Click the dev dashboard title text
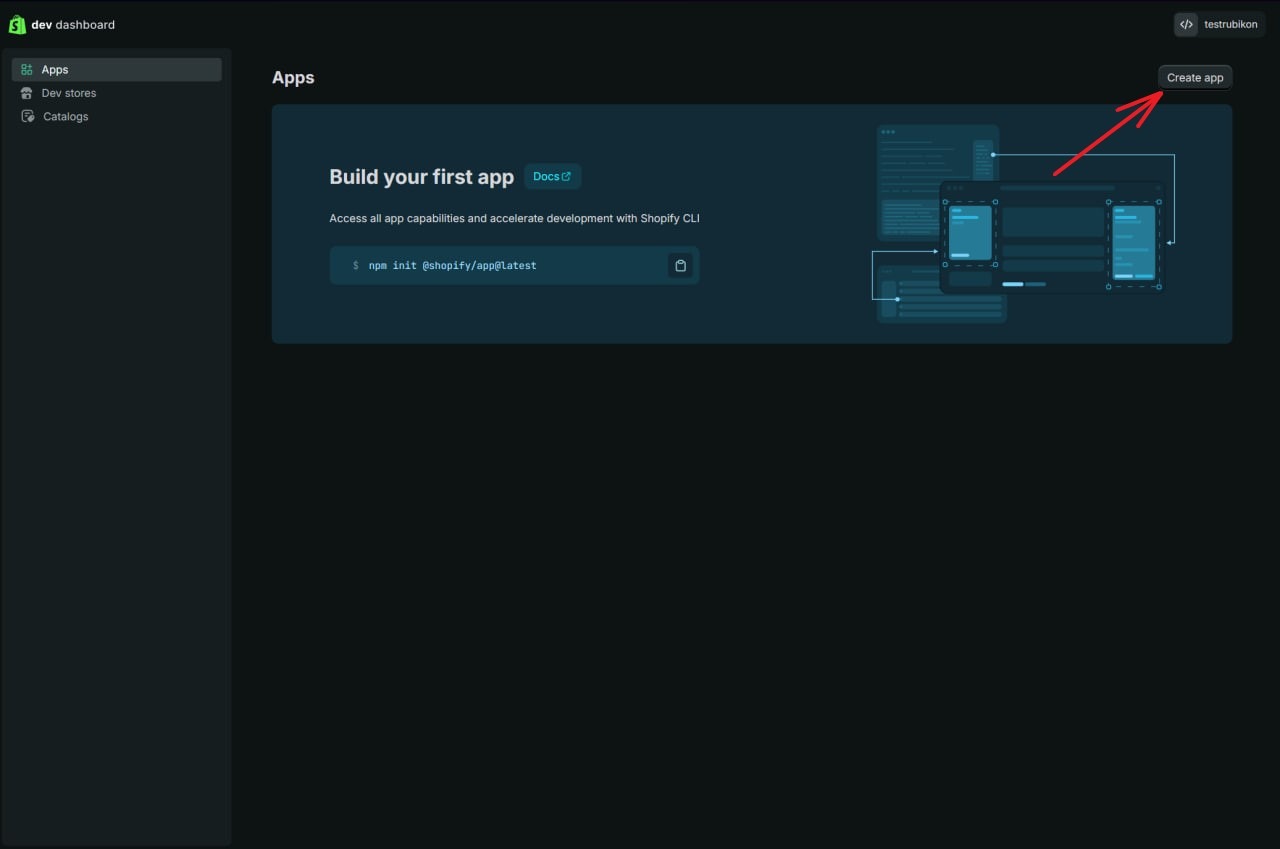The width and height of the screenshot is (1280, 849). [73, 25]
